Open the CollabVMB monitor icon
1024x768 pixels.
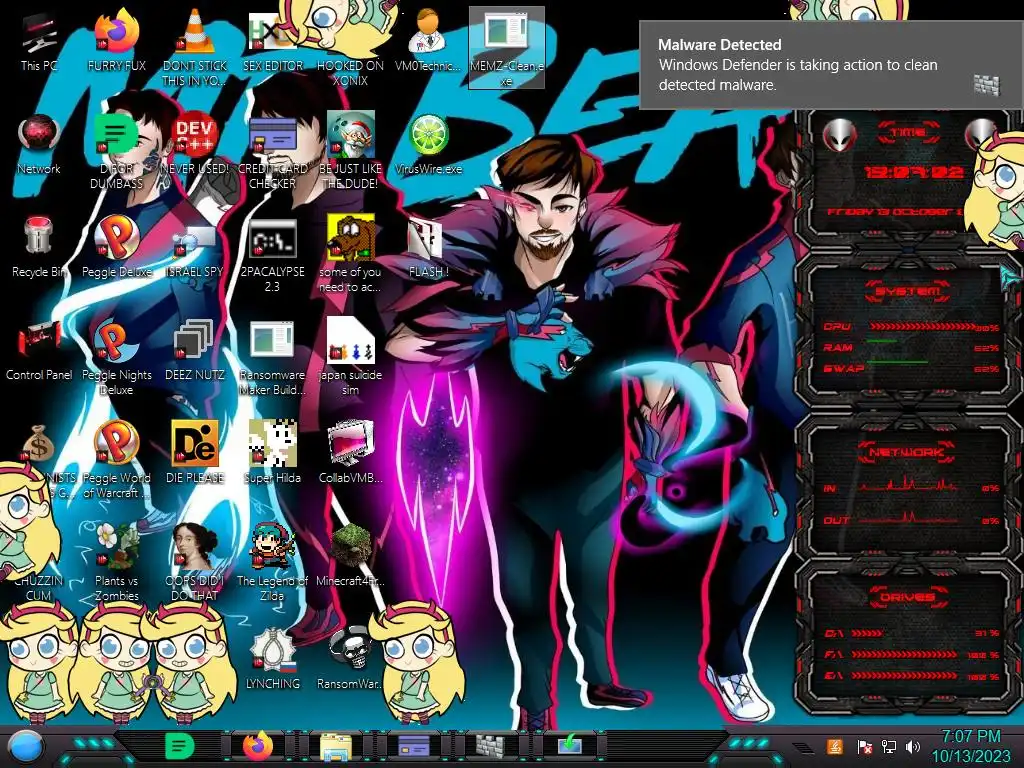[x=350, y=454]
